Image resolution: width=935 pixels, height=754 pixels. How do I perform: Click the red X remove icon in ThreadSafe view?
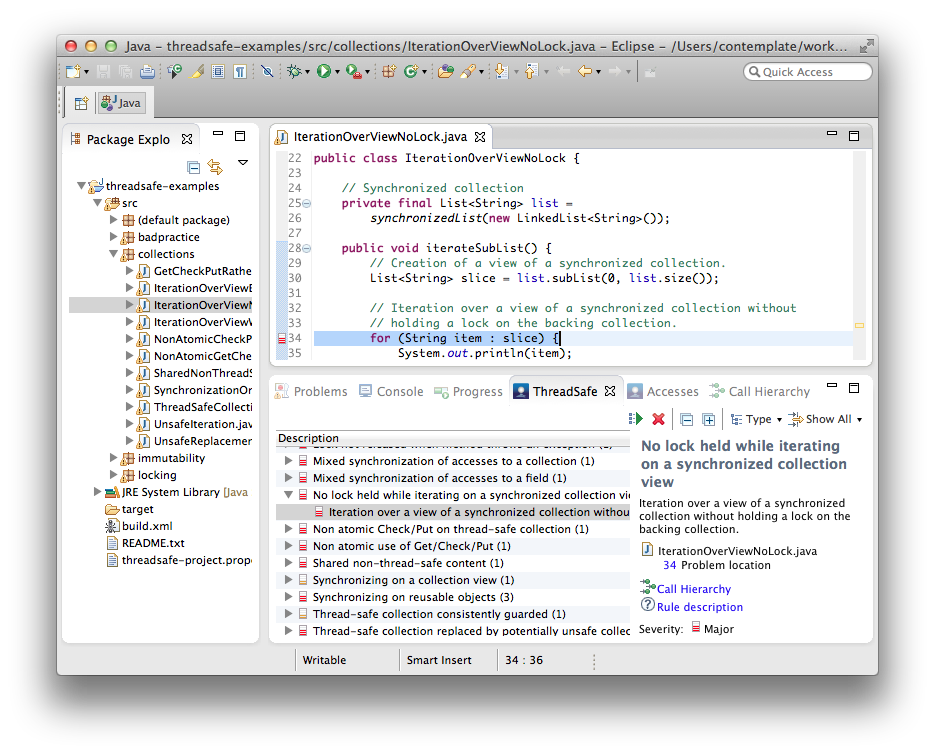pyautogui.click(x=658, y=419)
